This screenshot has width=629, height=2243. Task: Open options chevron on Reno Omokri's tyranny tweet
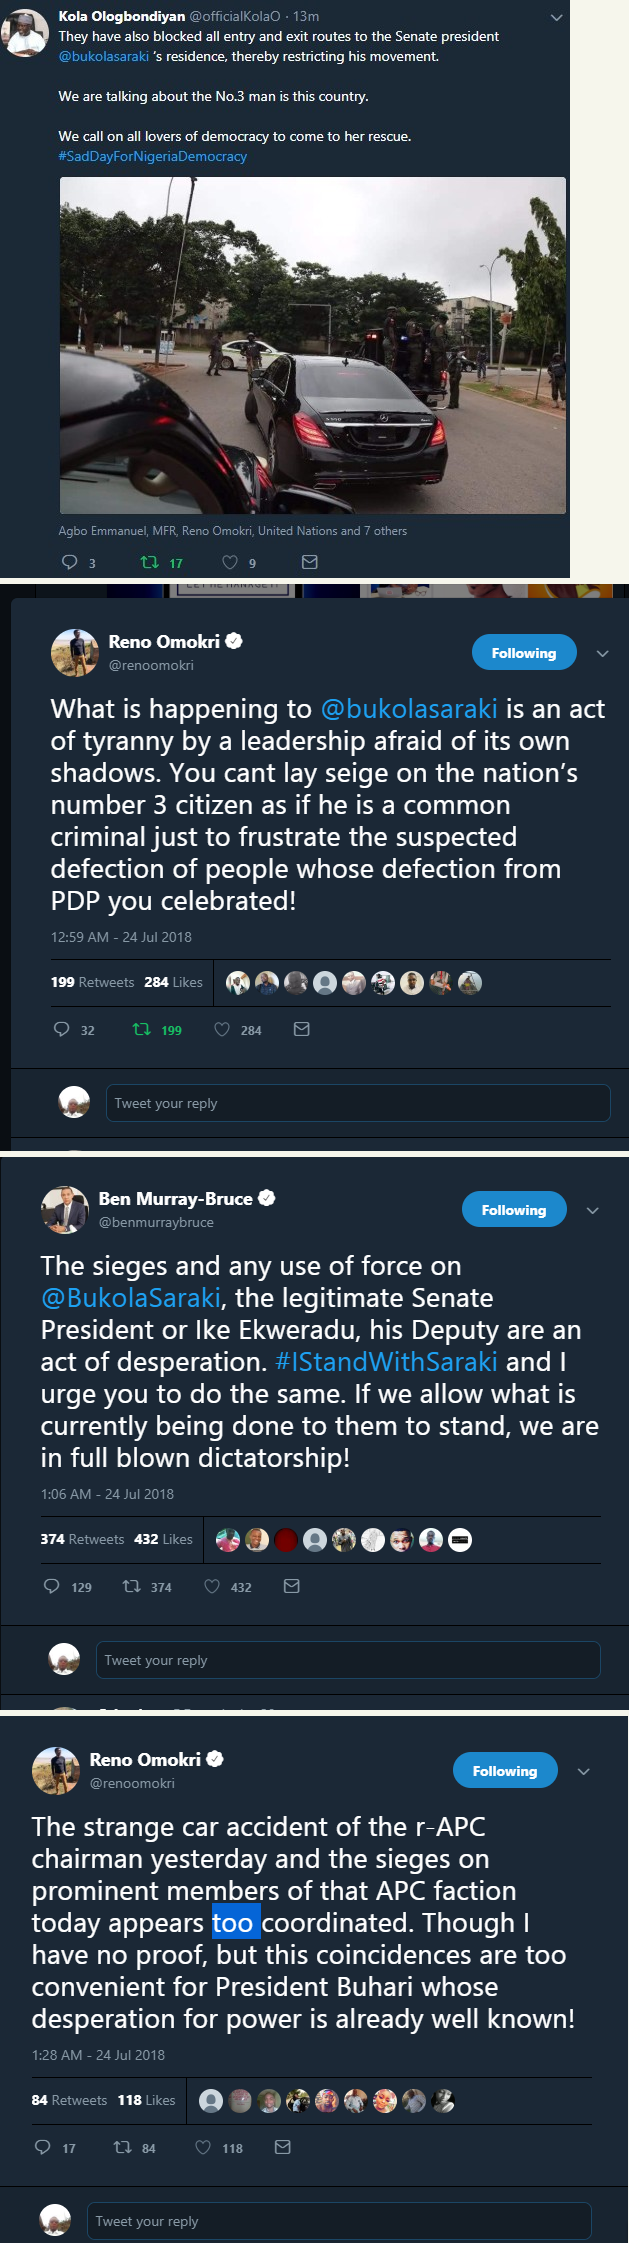(x=602, y=653)
